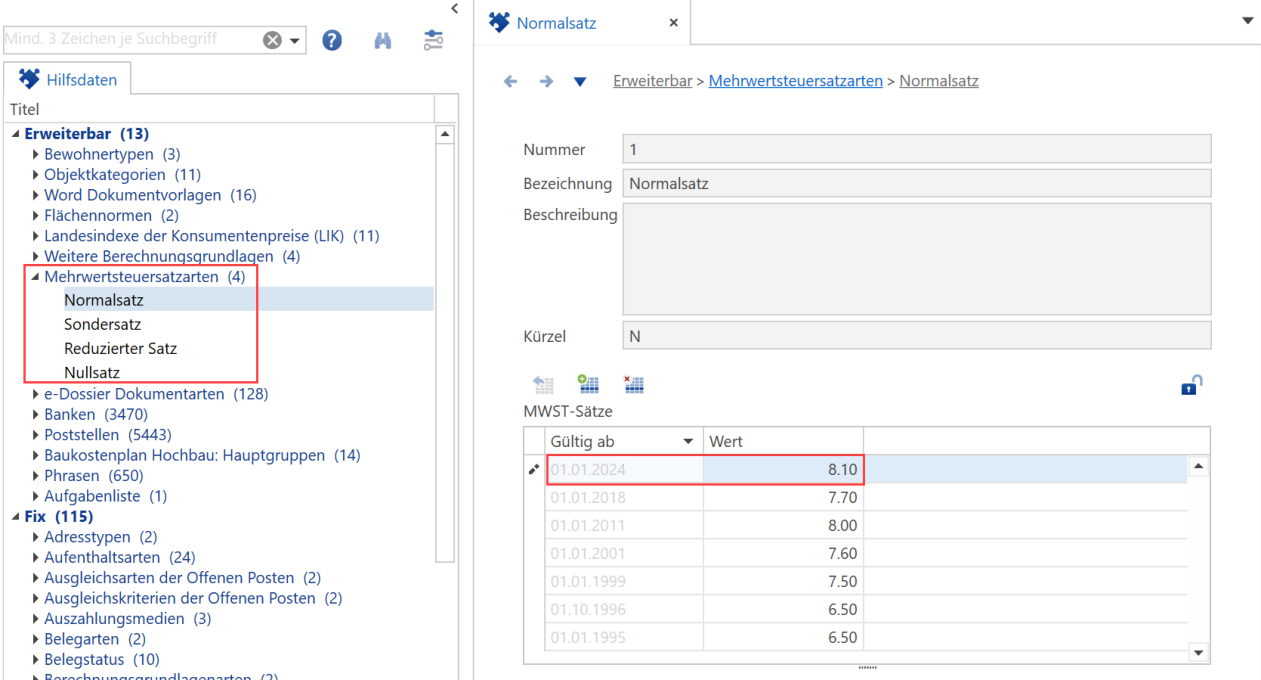
Task: Select Sondersatz in the tree
Action: tap(103, 324)
